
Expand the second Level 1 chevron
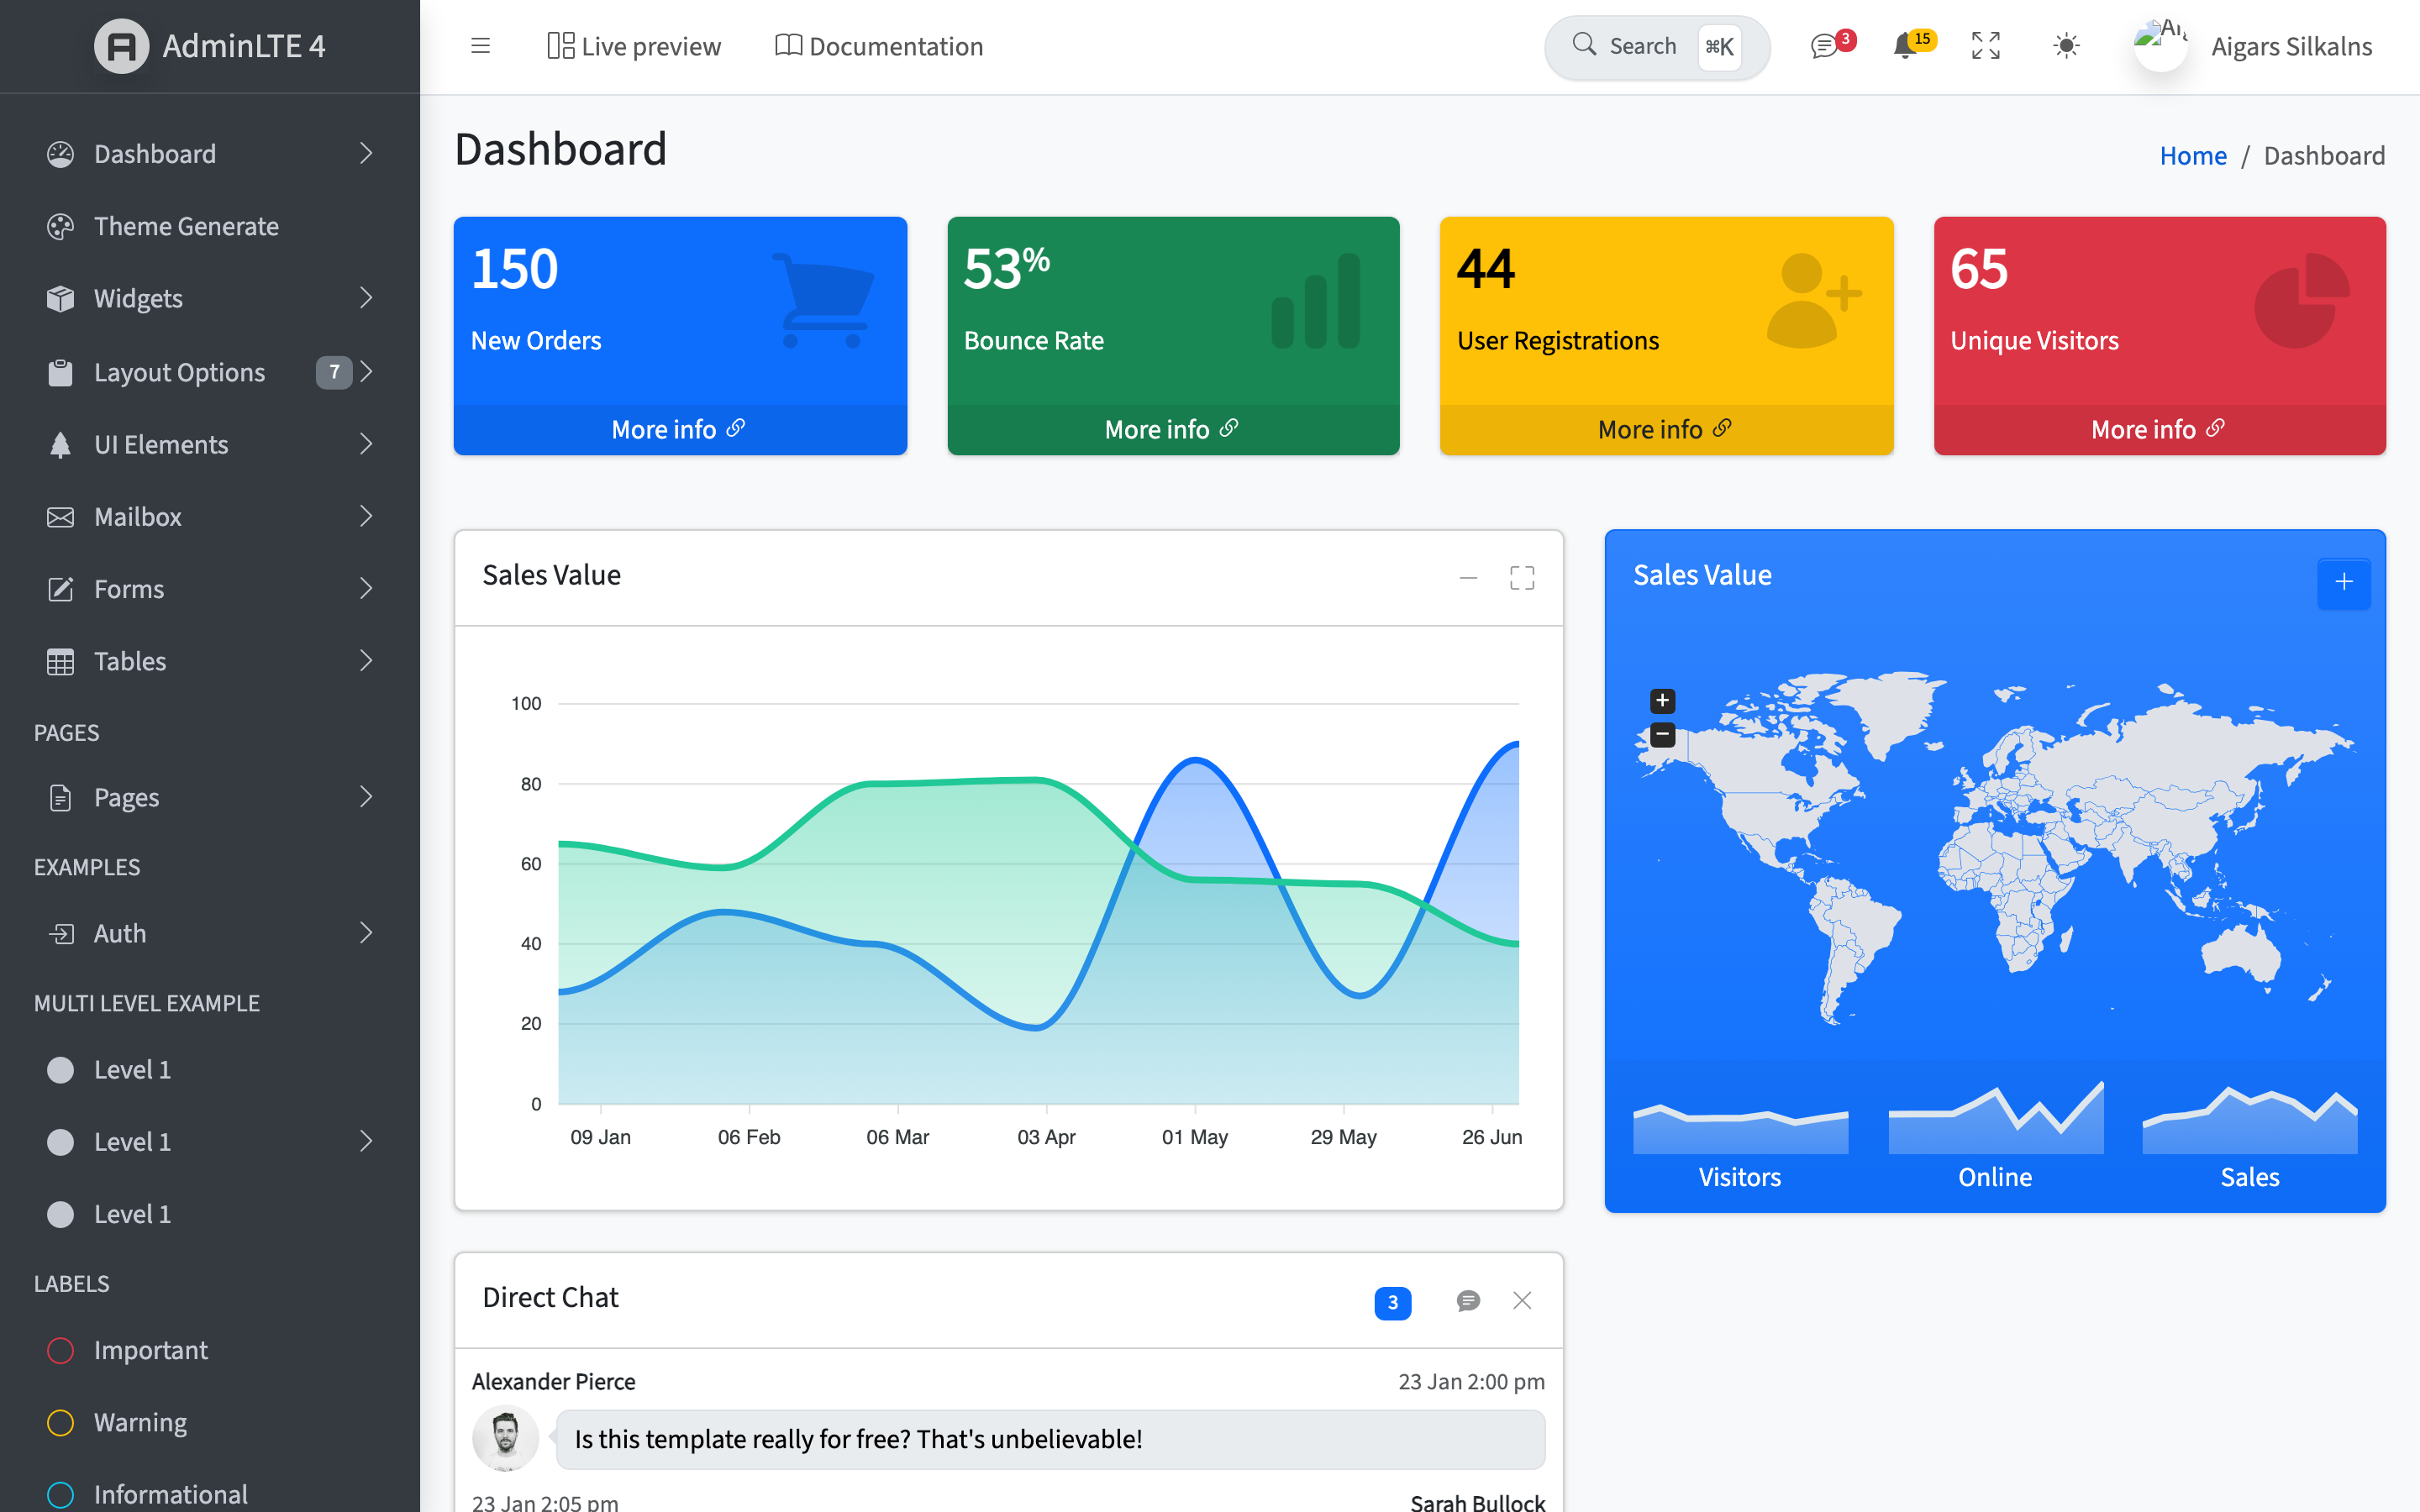(x=366, y=1142)
